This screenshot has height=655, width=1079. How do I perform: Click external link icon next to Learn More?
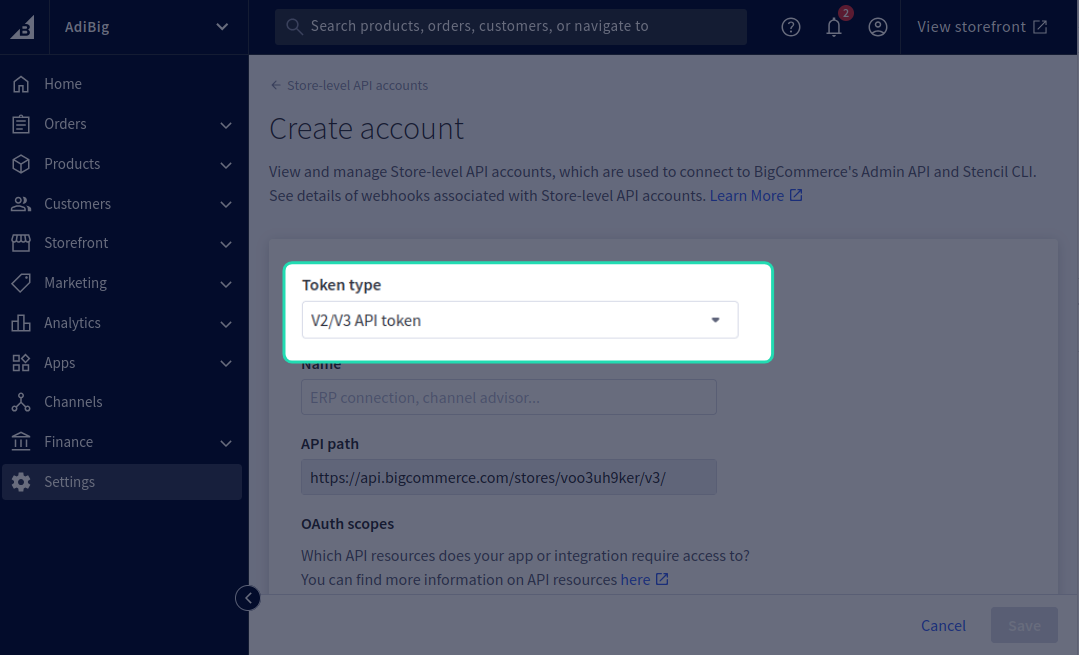pos(796,195)
